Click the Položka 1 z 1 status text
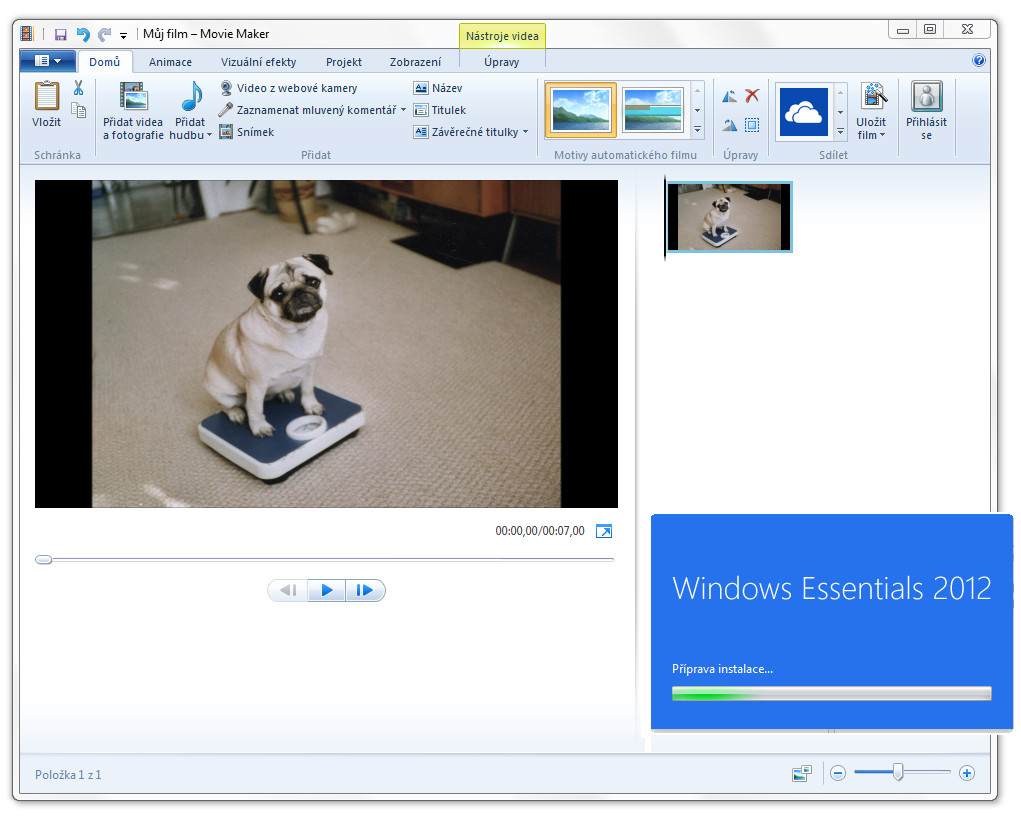The width and height of the screenshot is (1021, 818). [68, 774]
